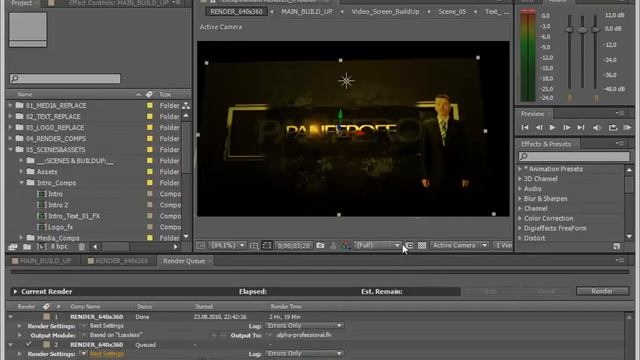Select the Intro 2 composition
Viewport: 640px width, 360px height.
point(58,205)
